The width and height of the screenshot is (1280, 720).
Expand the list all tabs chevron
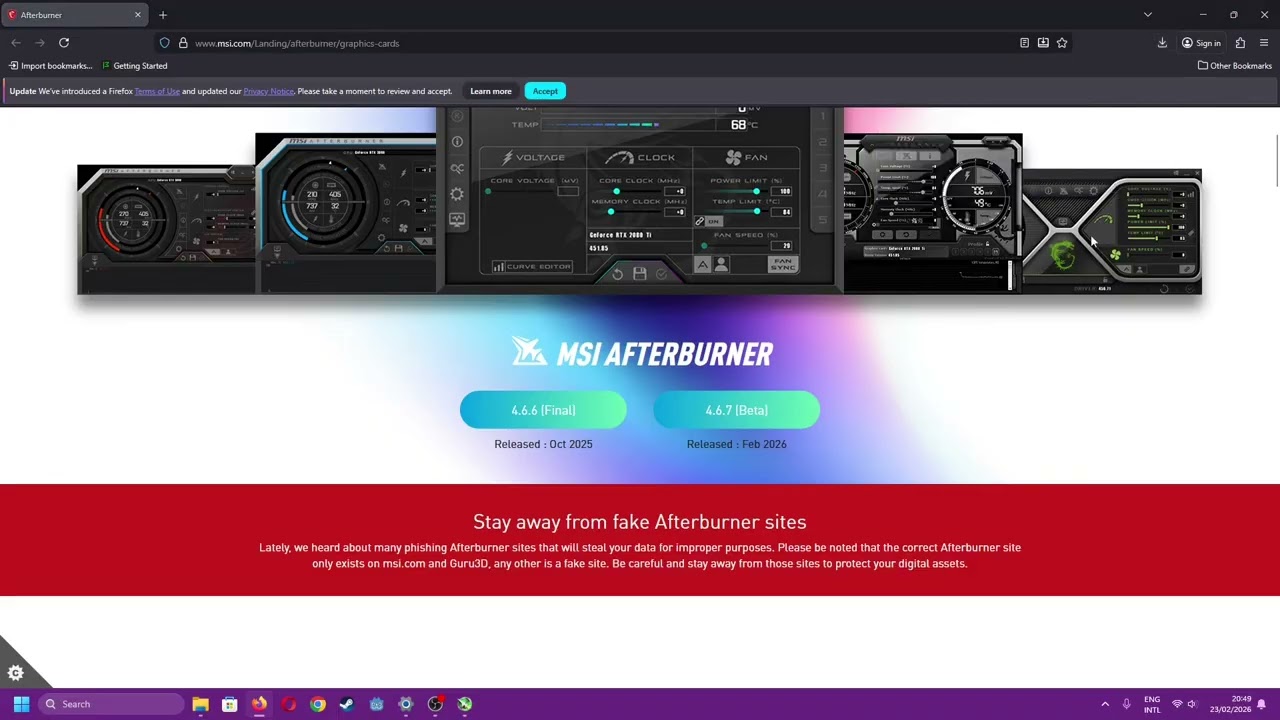(x=1148, y=15)
